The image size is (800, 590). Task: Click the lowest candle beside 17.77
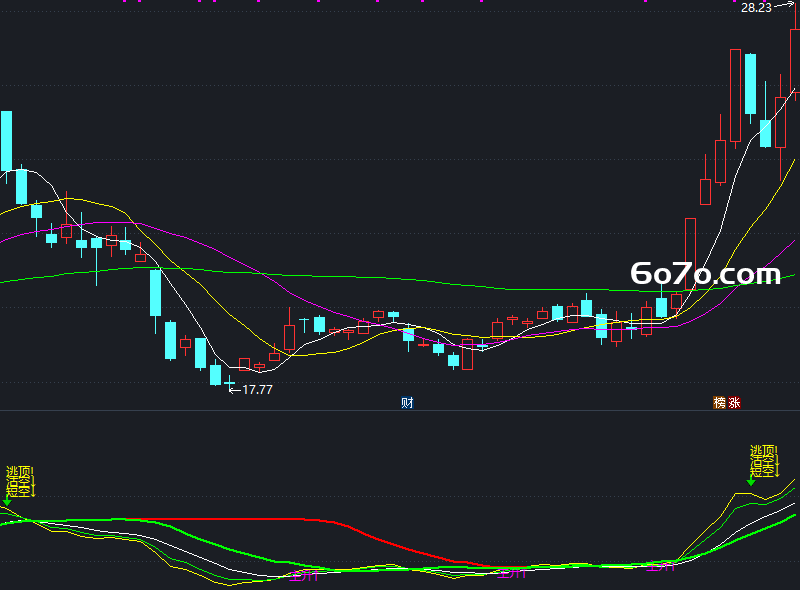[x=230, y=383]
